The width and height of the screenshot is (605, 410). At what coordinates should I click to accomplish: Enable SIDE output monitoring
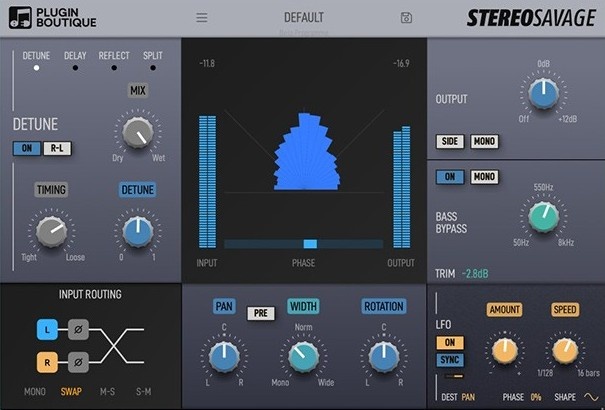(450, 142)
